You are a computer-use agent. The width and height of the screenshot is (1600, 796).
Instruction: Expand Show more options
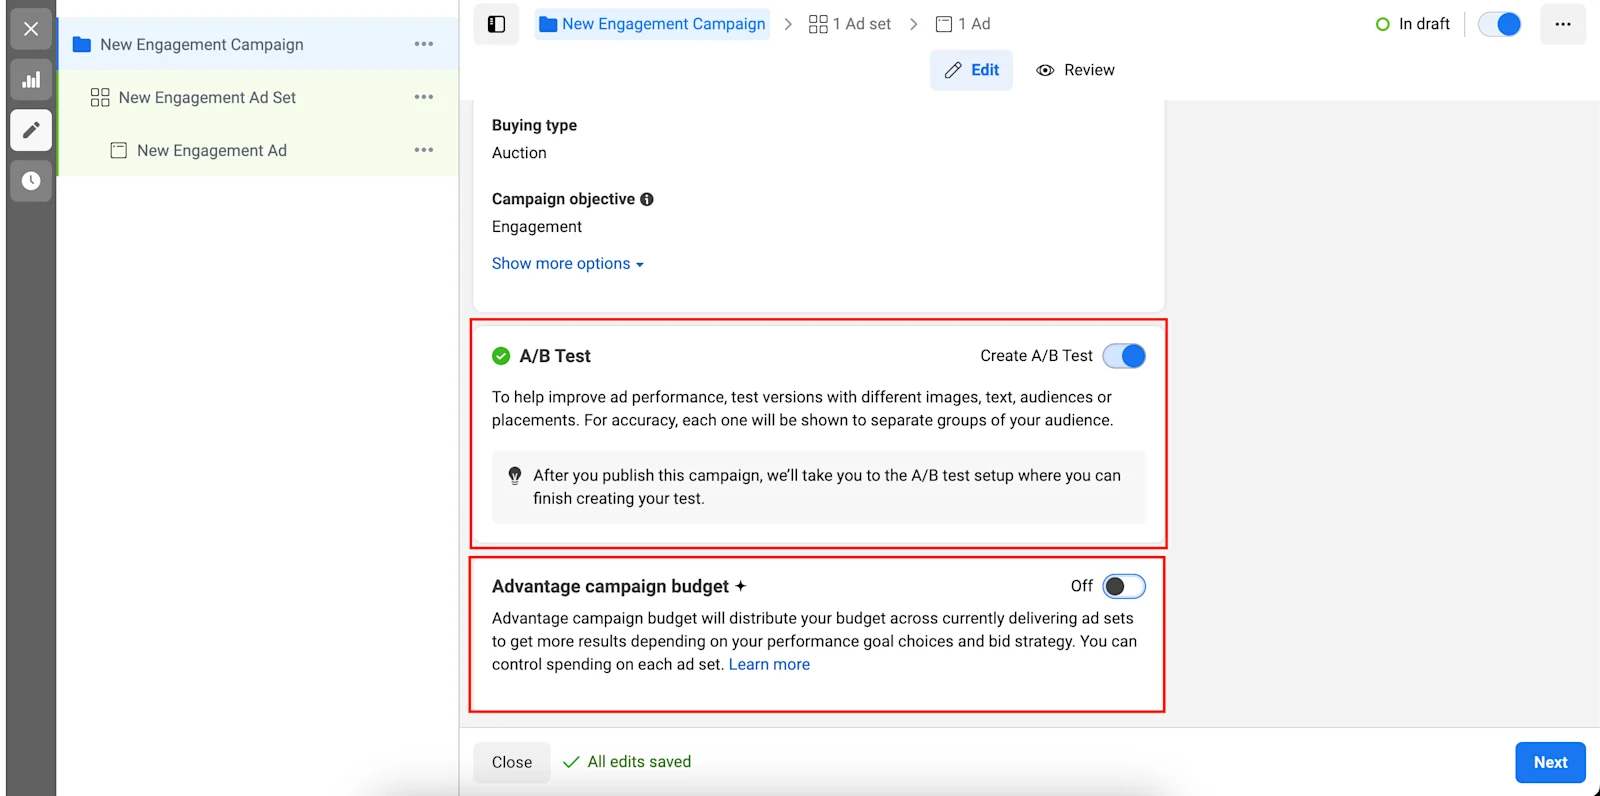click(567, 263)
